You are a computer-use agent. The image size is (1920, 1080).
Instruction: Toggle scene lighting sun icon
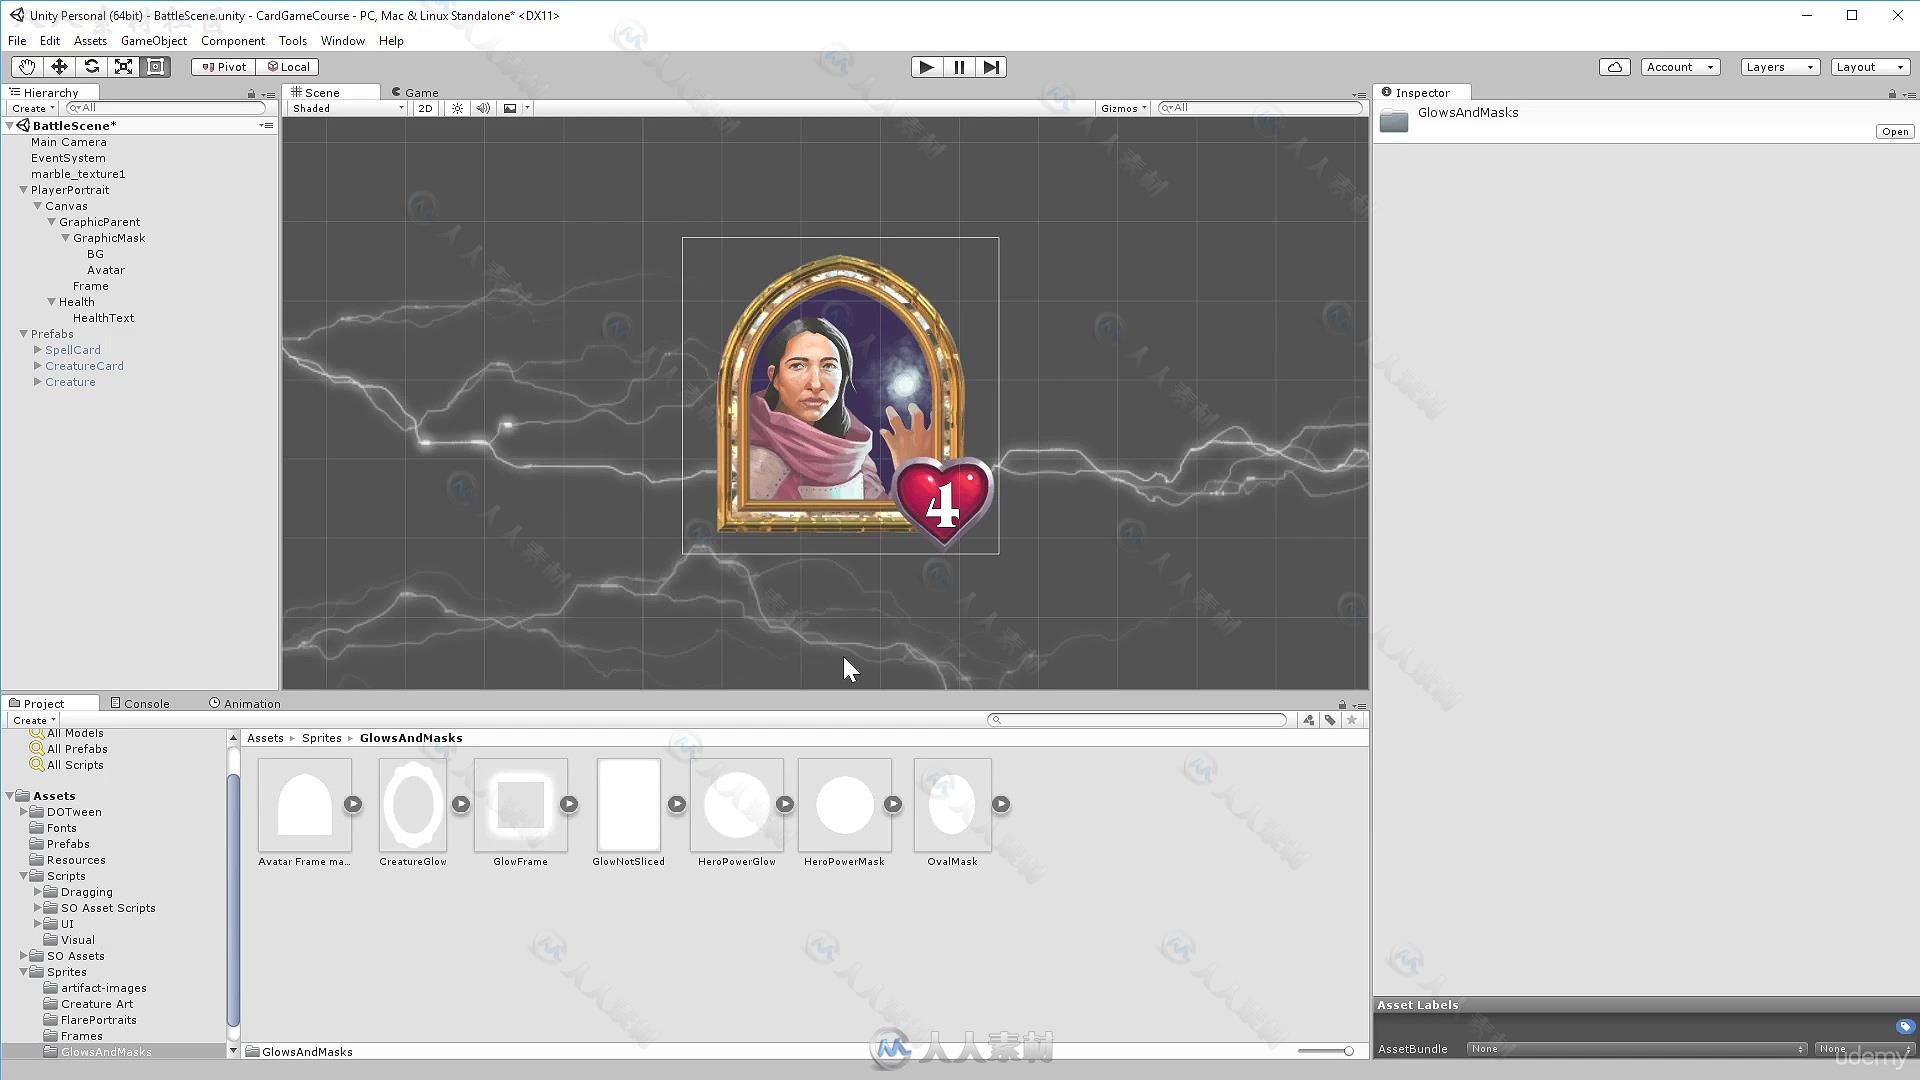[x=457, y=108]
